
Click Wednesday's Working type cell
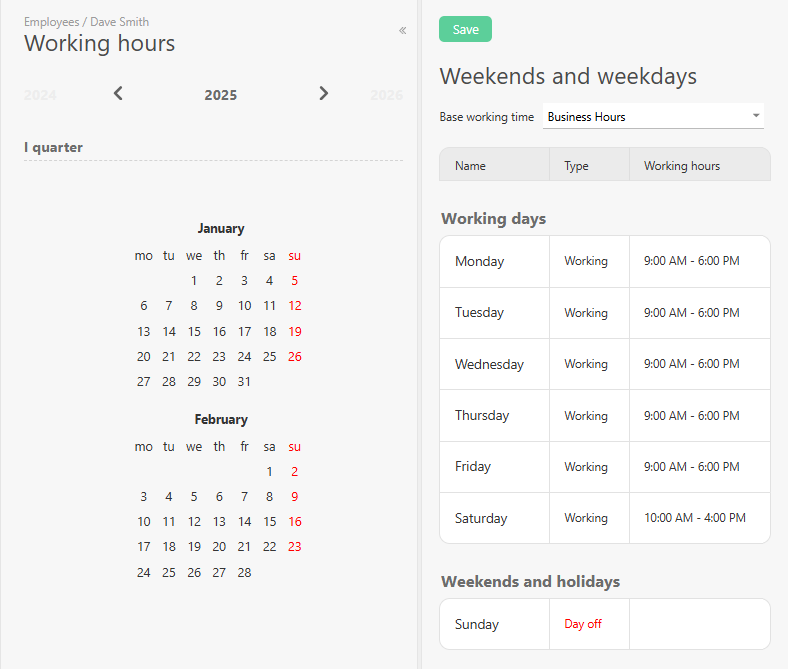coord(585,364)
